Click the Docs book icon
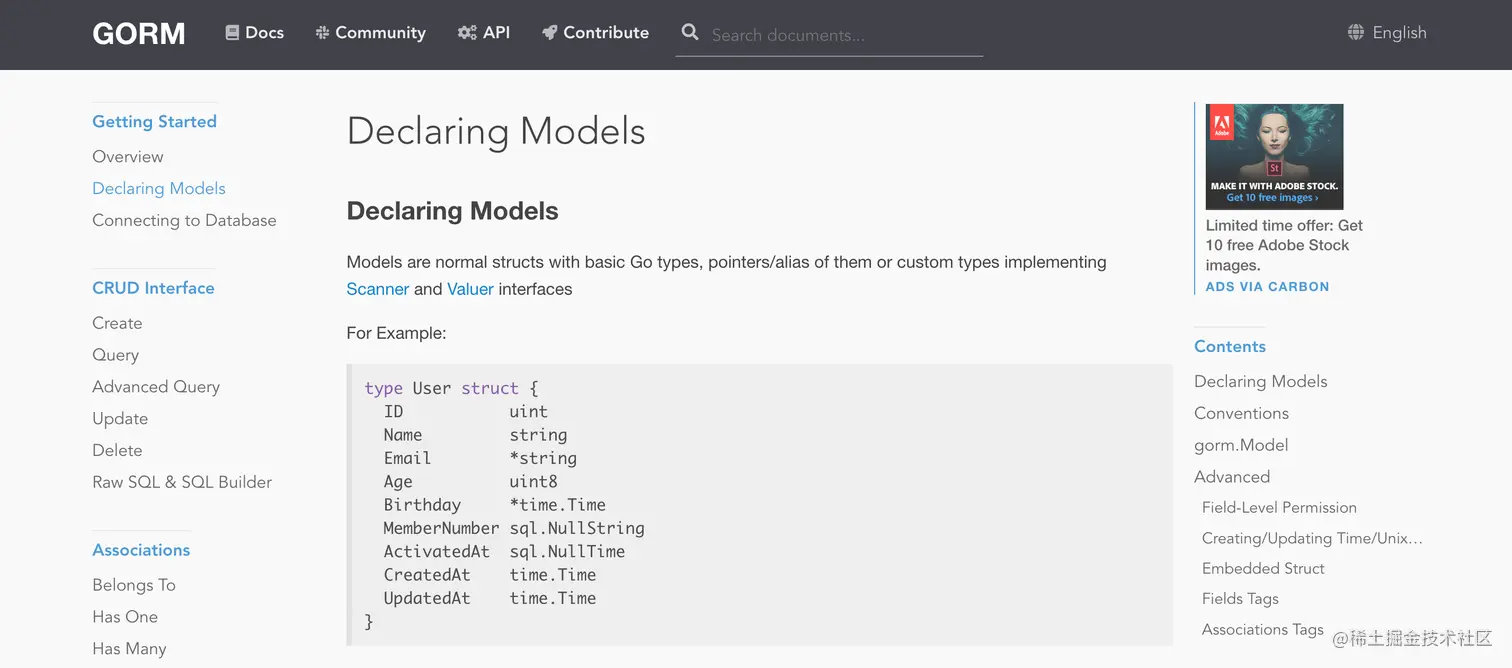This screenshot has width=1512, height=668. point(232,33)
